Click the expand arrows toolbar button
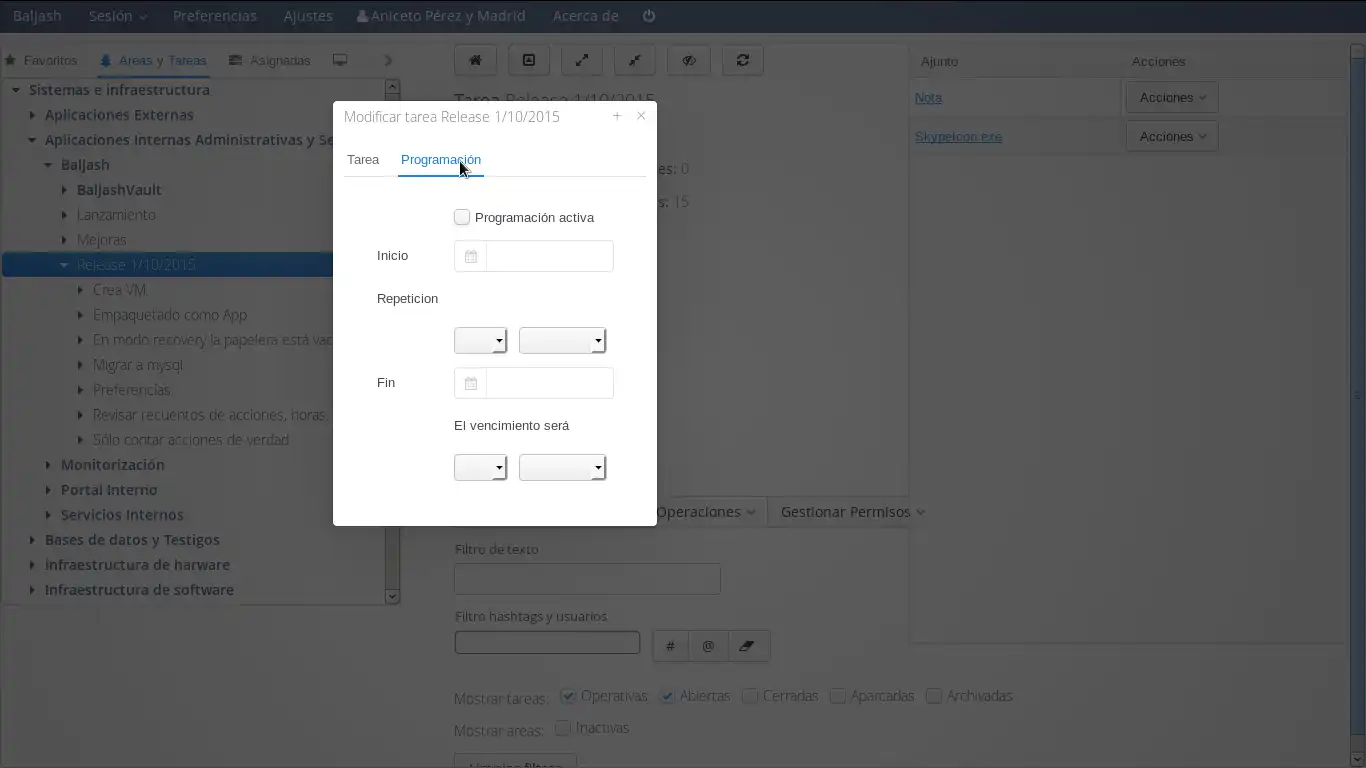Screen dimensions: 1366x768 tap(582, 60)
